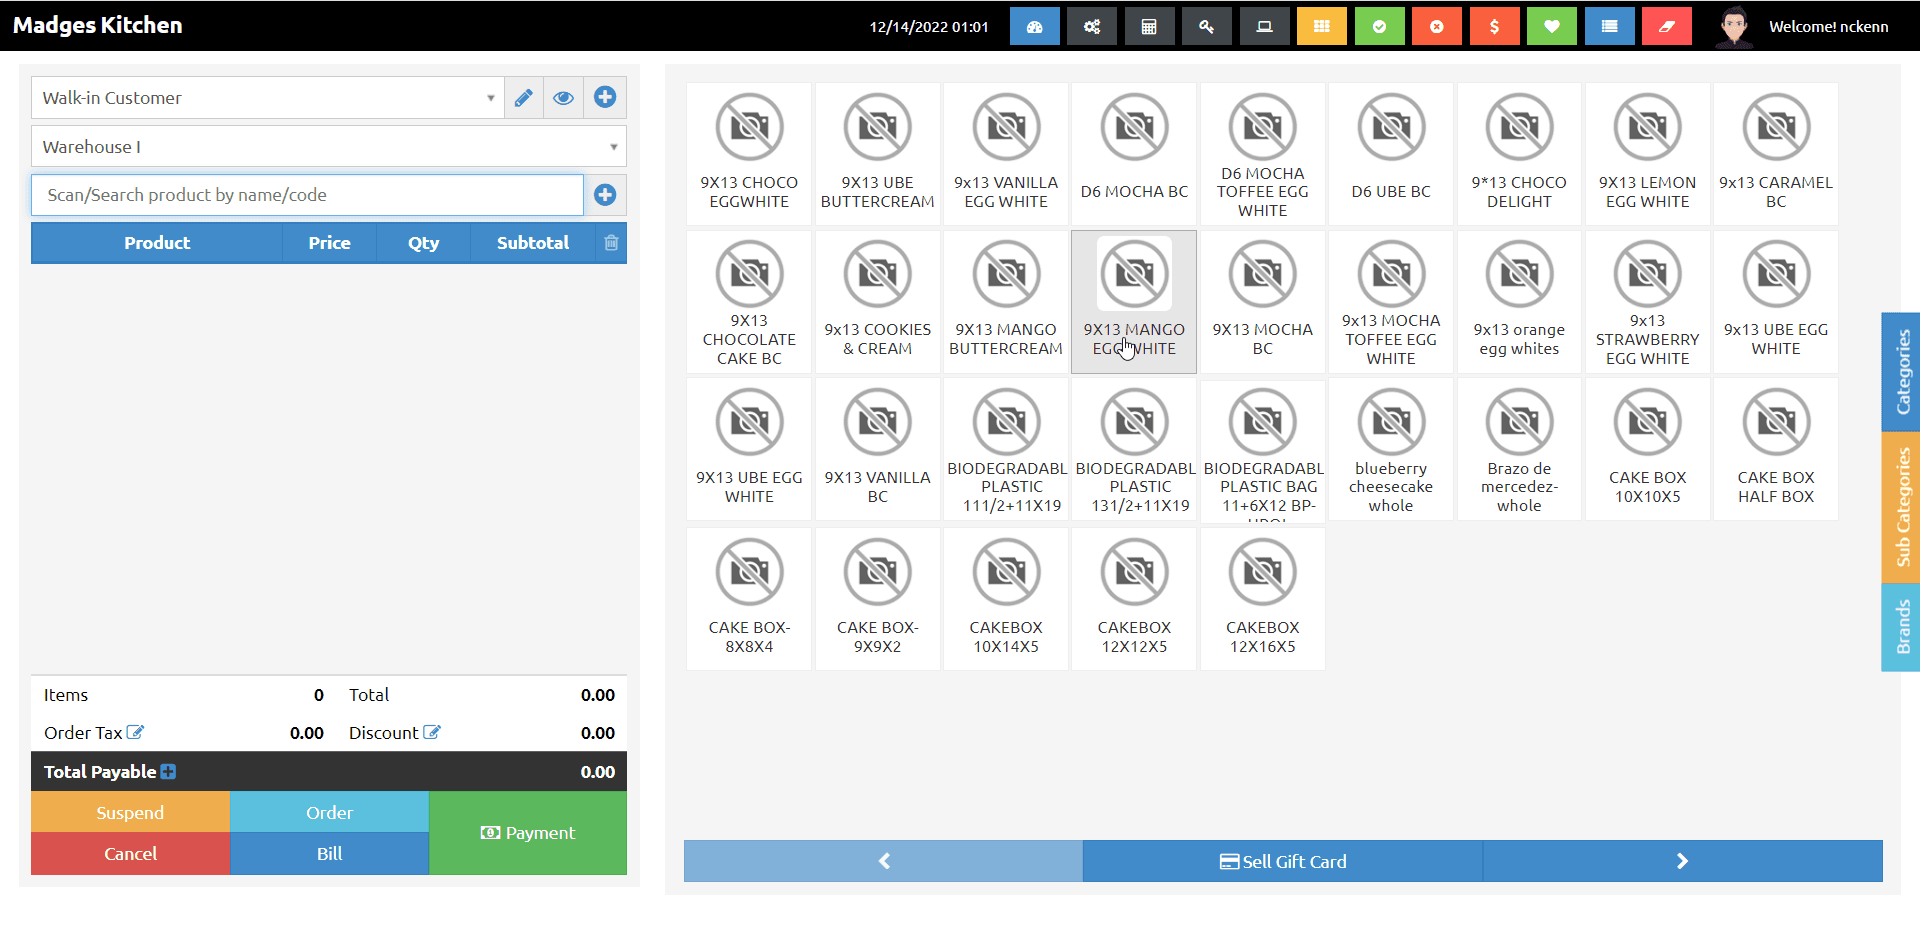The width and height of the screenshot is (1920, 932).
Task: Open the Sub Categories side tab
Action: tap(1901, 507)
